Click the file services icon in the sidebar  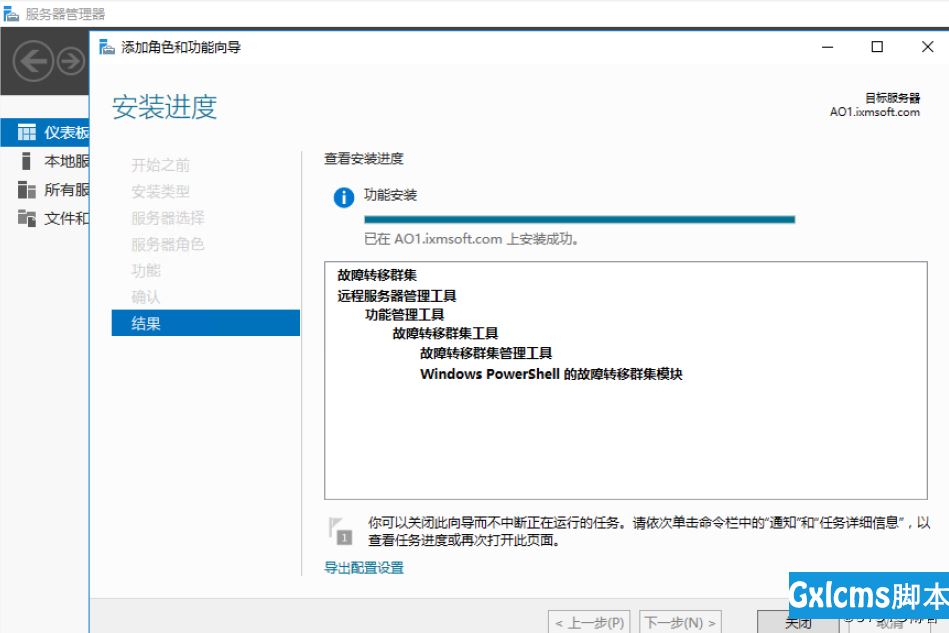tap(26, 218)
